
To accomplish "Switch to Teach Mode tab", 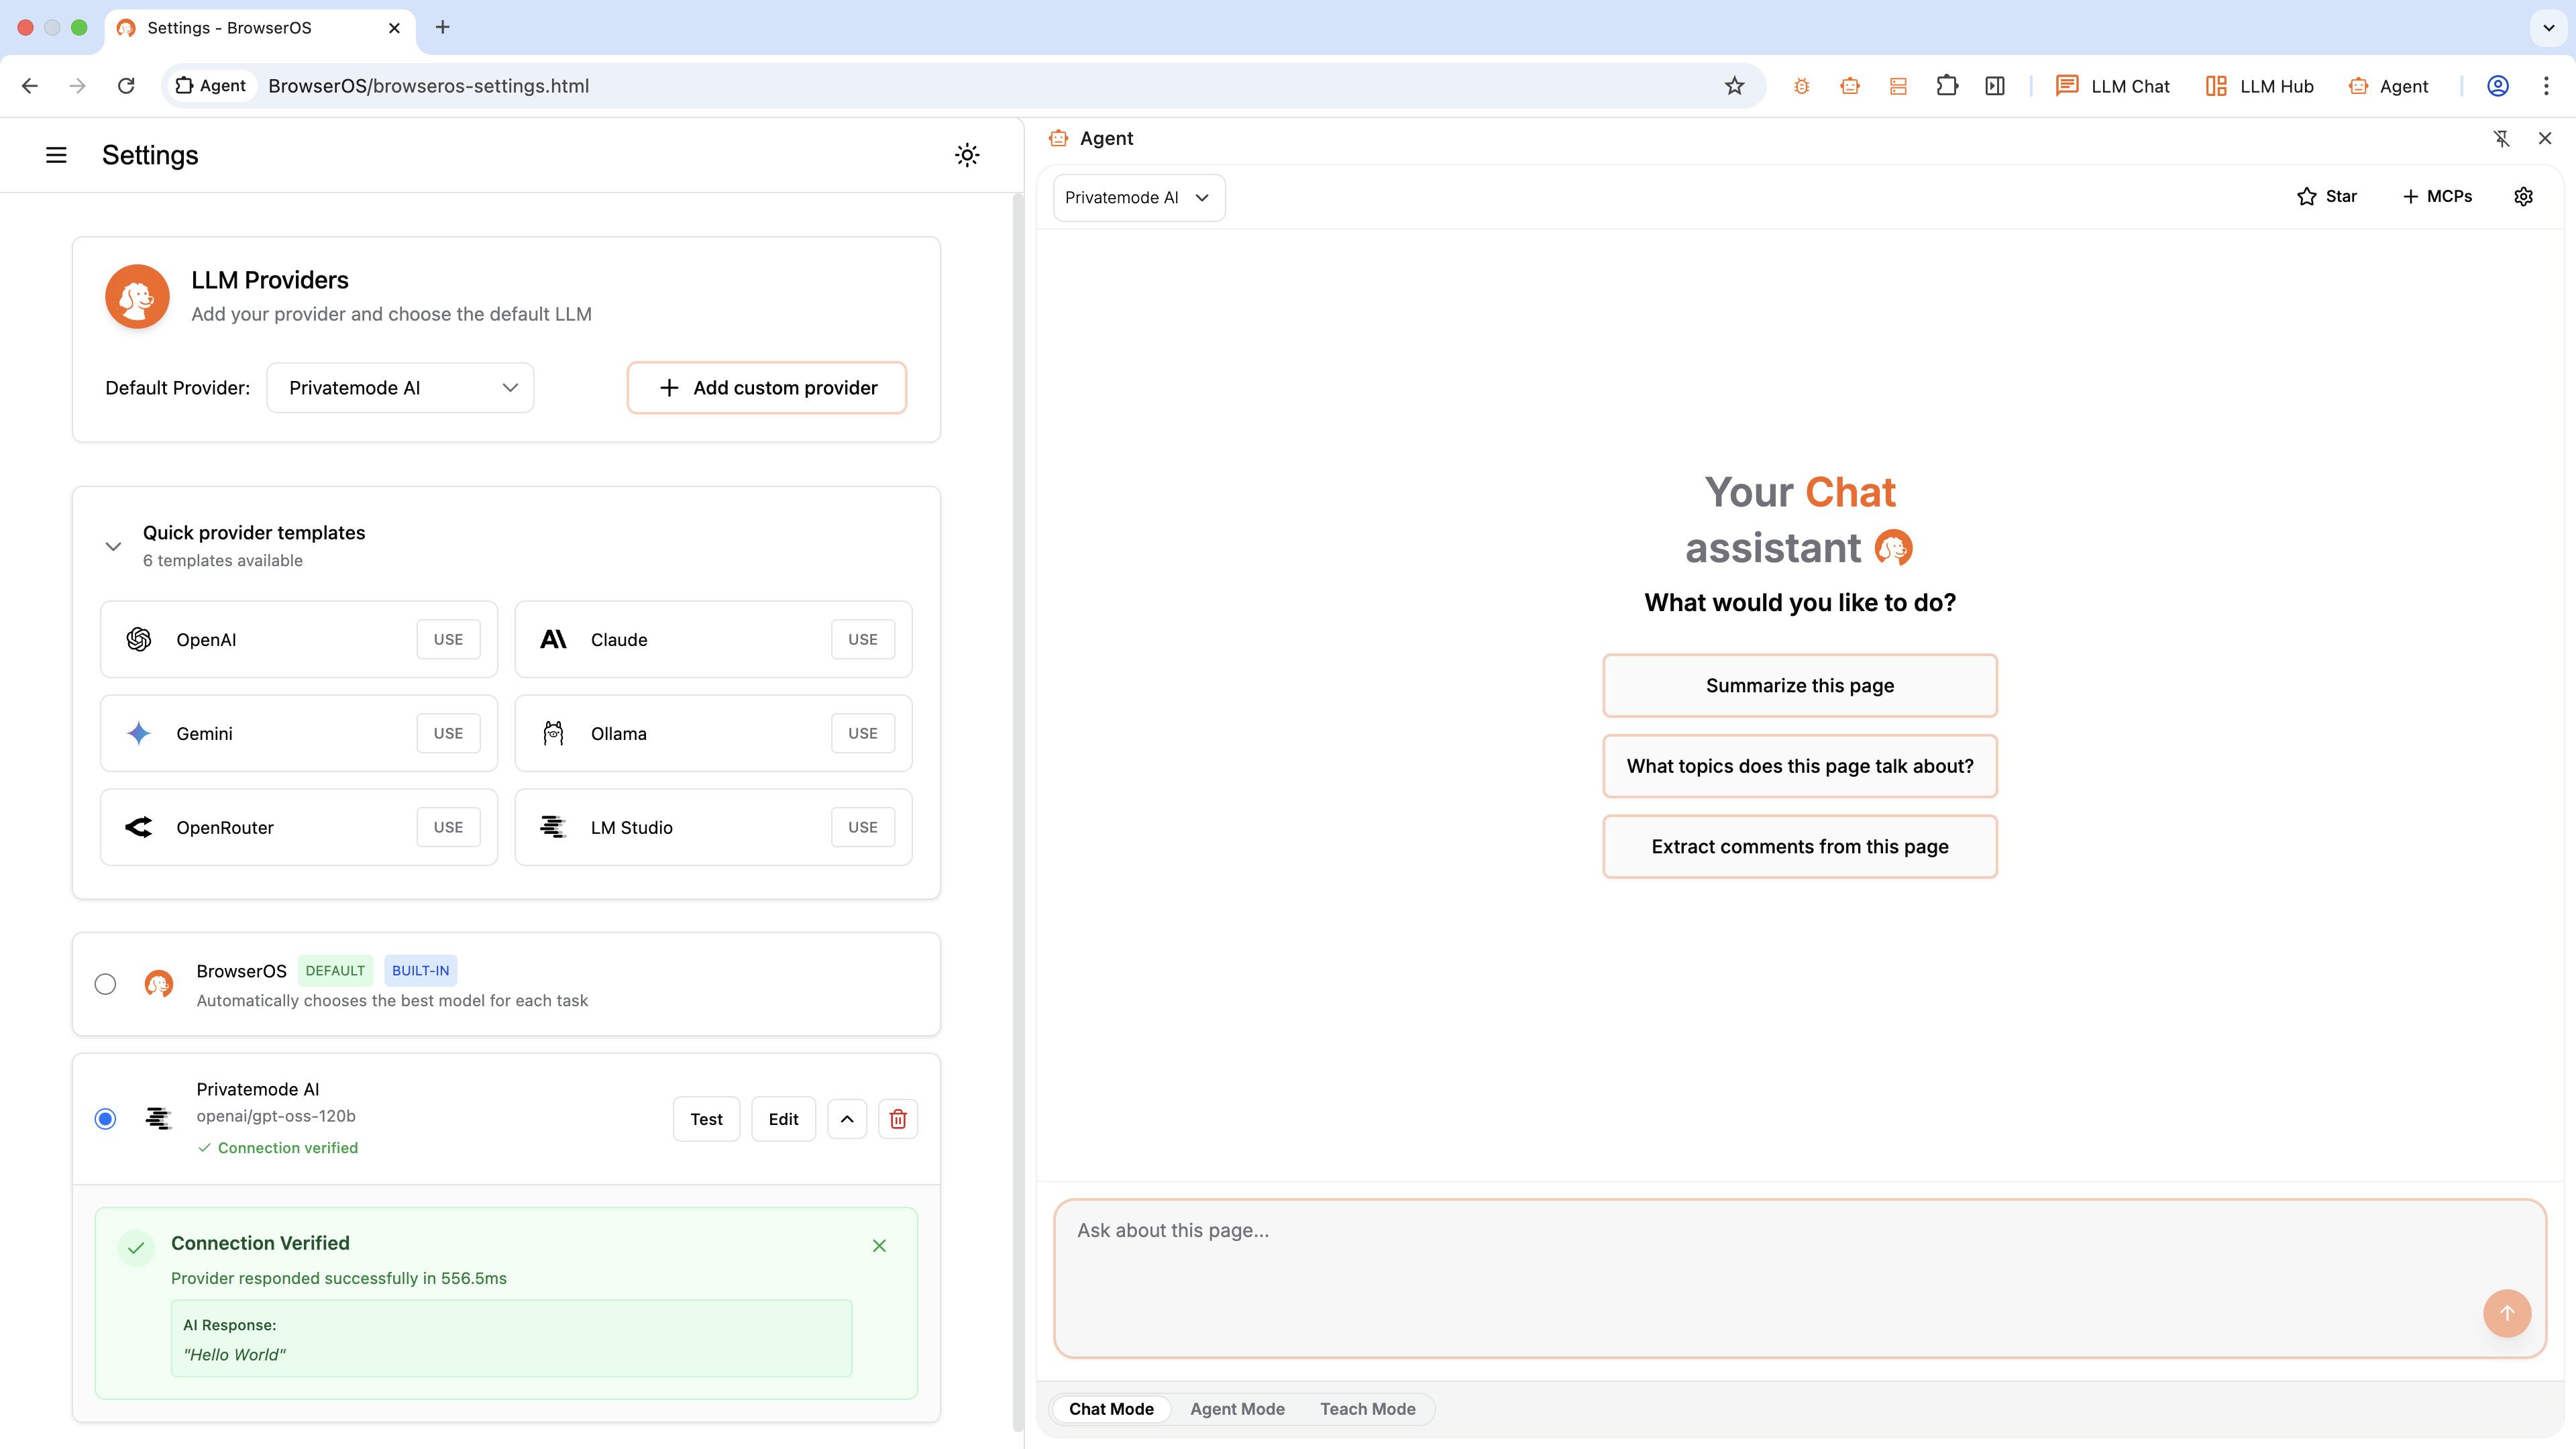I will 1367,1409.
